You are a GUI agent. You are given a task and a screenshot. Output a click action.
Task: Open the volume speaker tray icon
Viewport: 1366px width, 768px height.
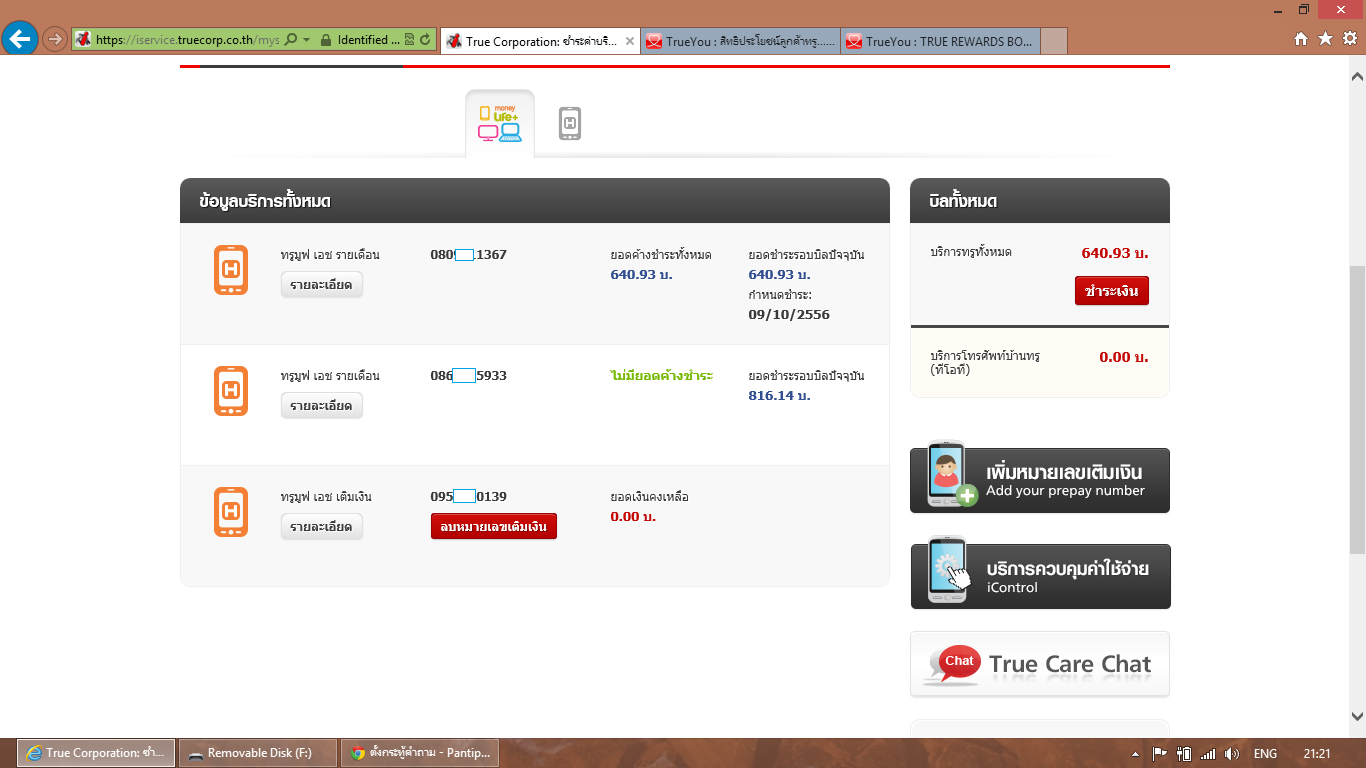point(1232,754)
